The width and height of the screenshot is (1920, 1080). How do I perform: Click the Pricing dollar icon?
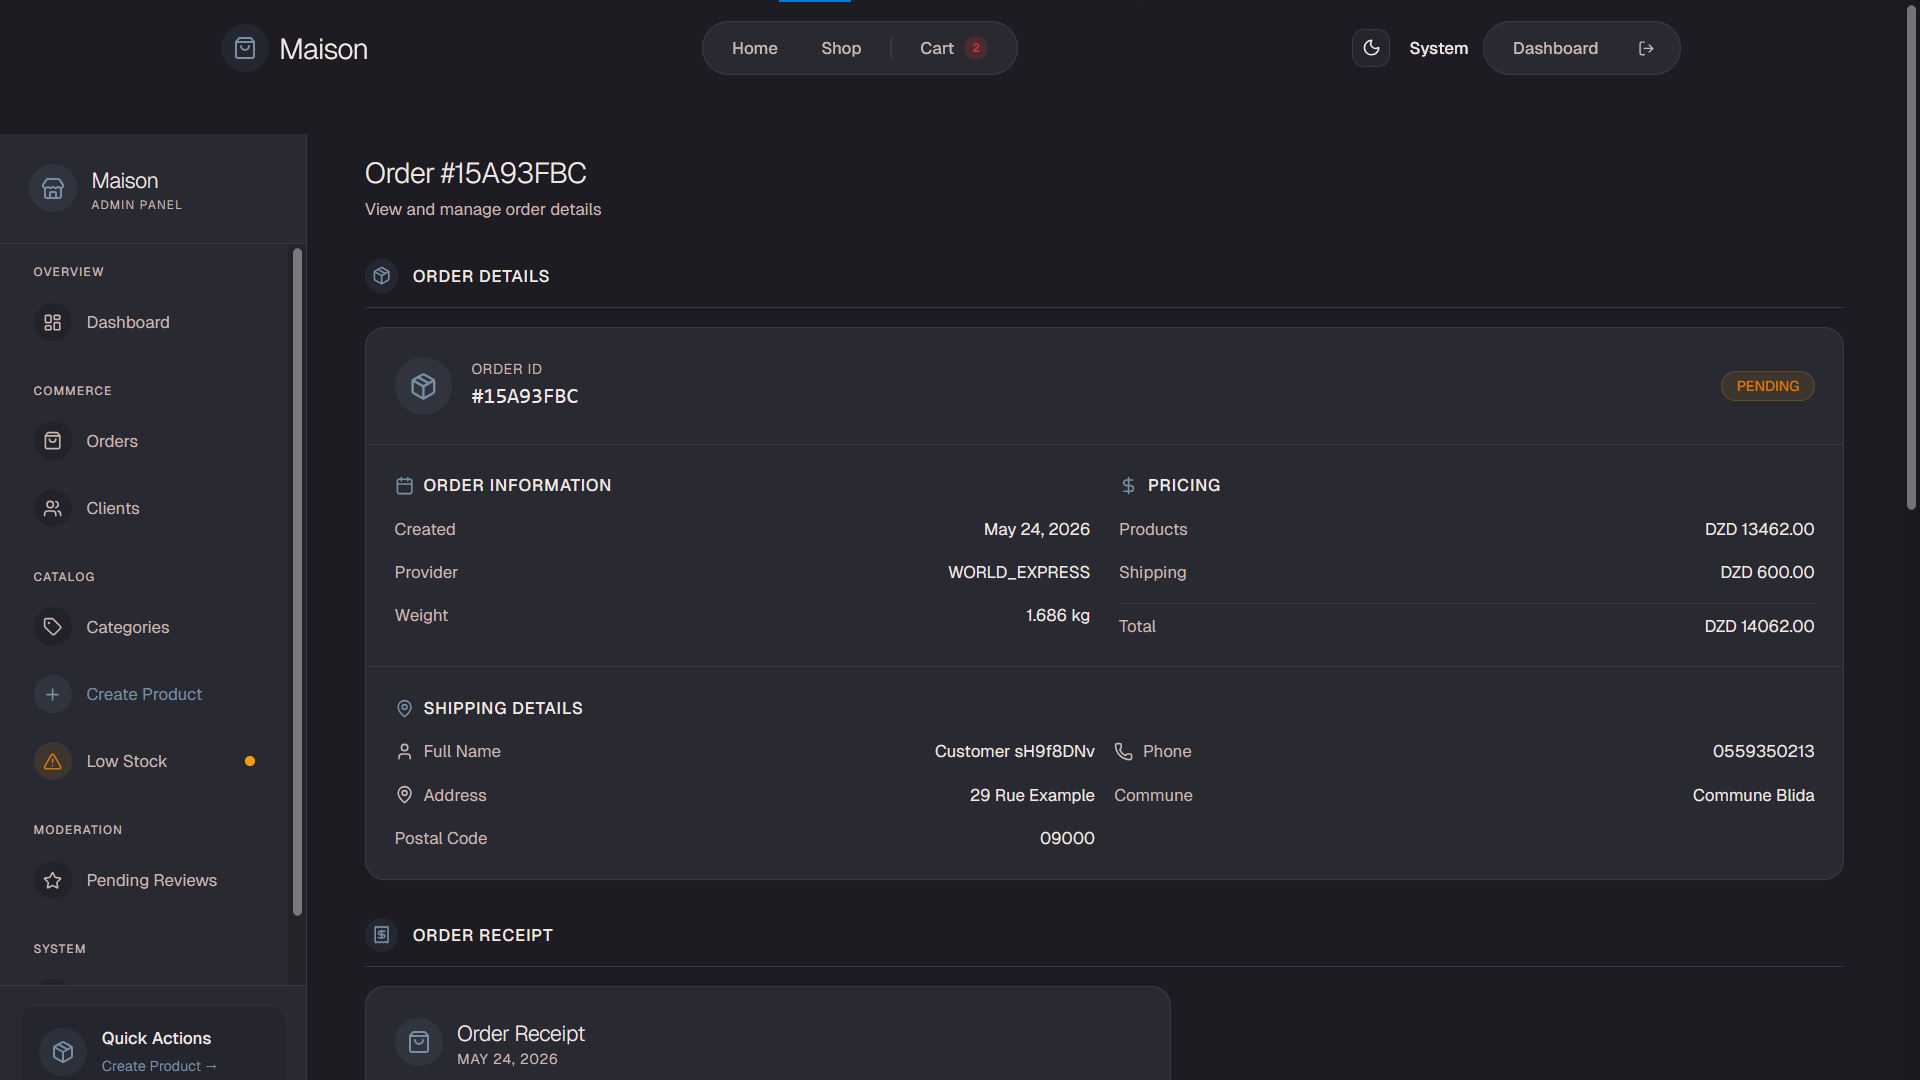tap(1128, 485)
